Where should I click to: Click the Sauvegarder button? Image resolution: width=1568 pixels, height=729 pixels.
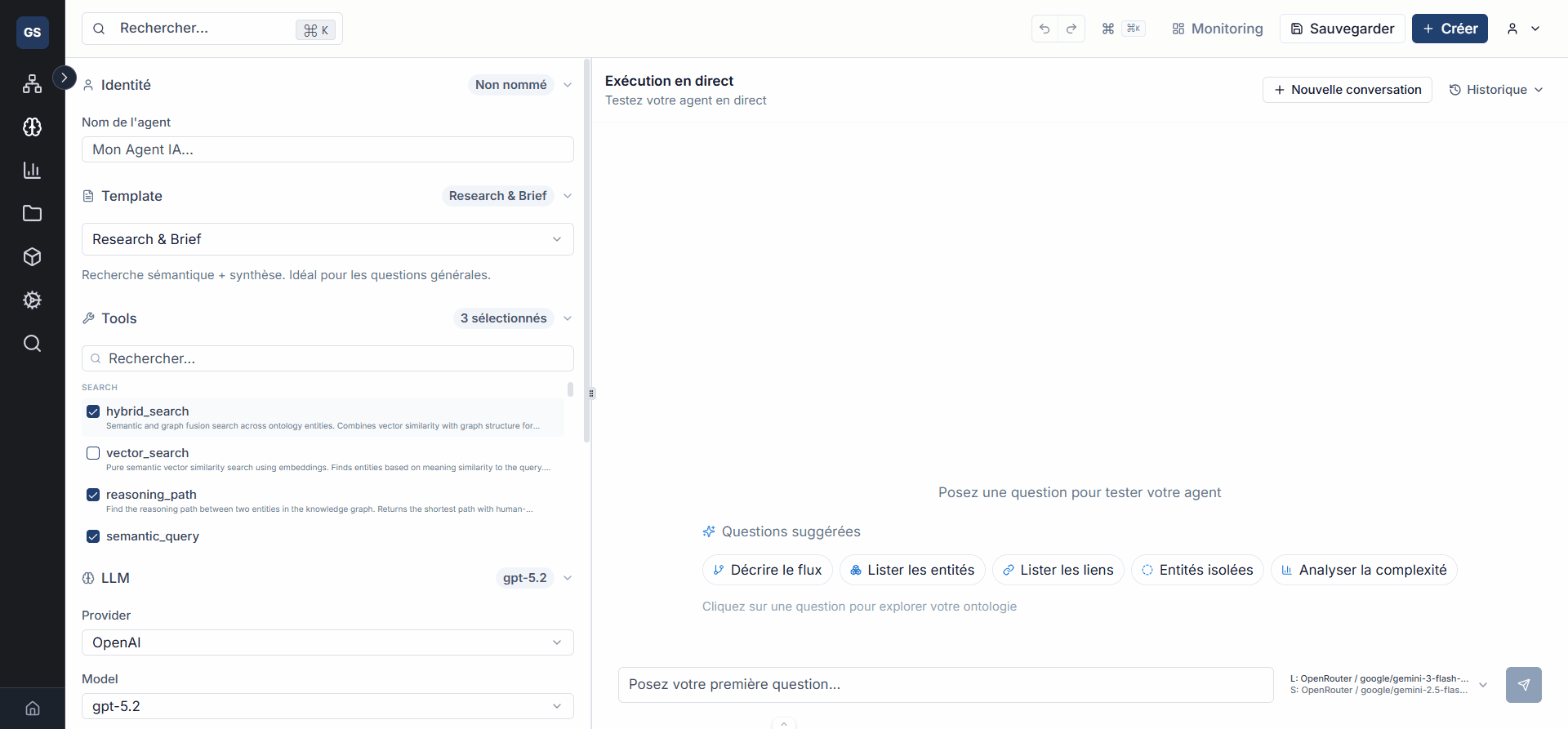tap(1342, 29)
